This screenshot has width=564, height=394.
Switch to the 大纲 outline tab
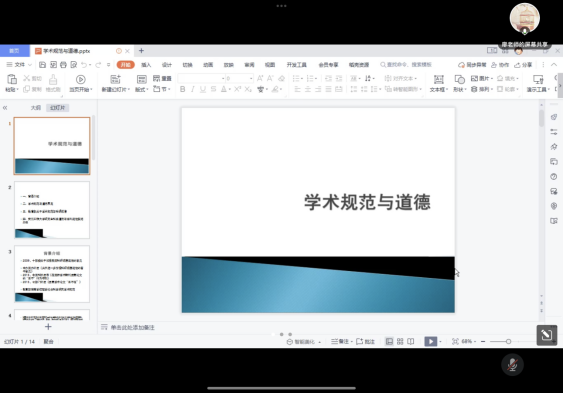tap(36, 108)
